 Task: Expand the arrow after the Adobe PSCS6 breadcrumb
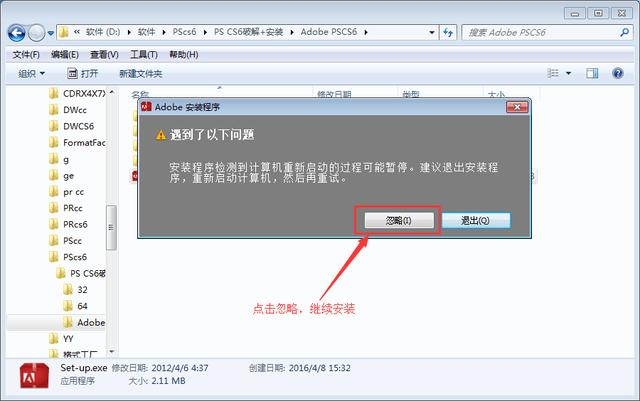point(366,32)
